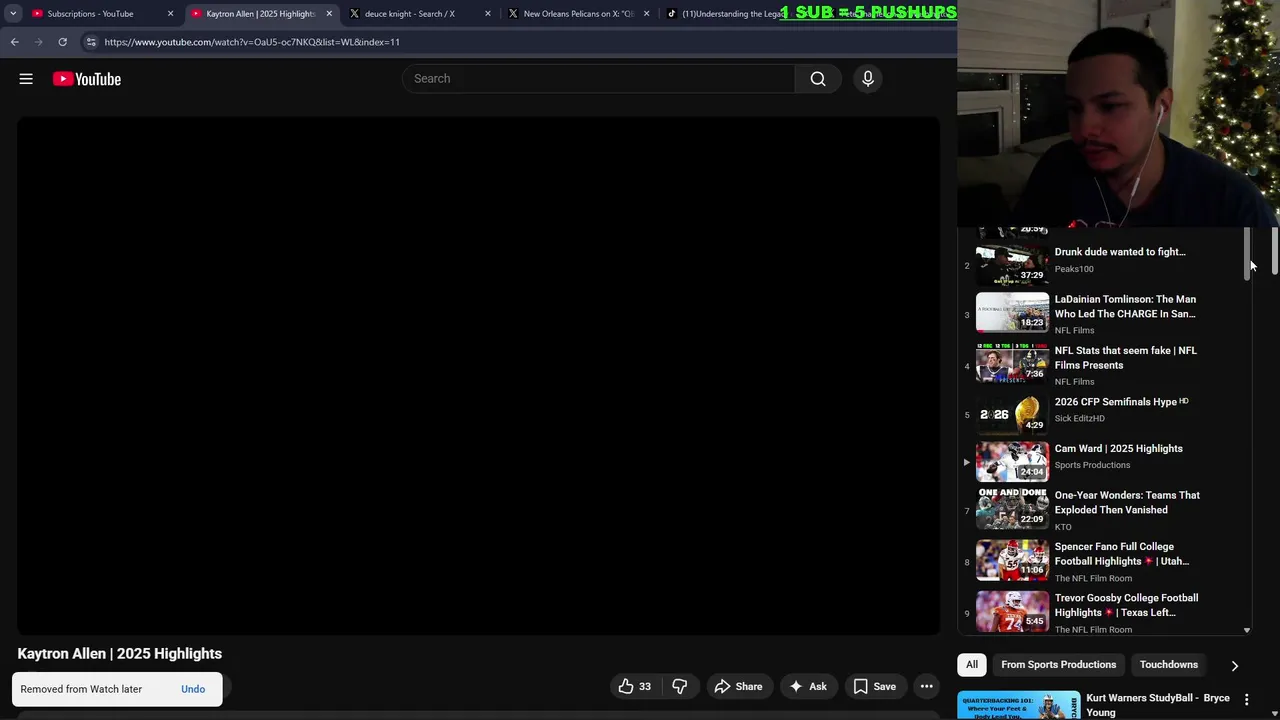Open Cam Ward | 2025 Highlights title

pyautogui.click(x=1118, y=449)
